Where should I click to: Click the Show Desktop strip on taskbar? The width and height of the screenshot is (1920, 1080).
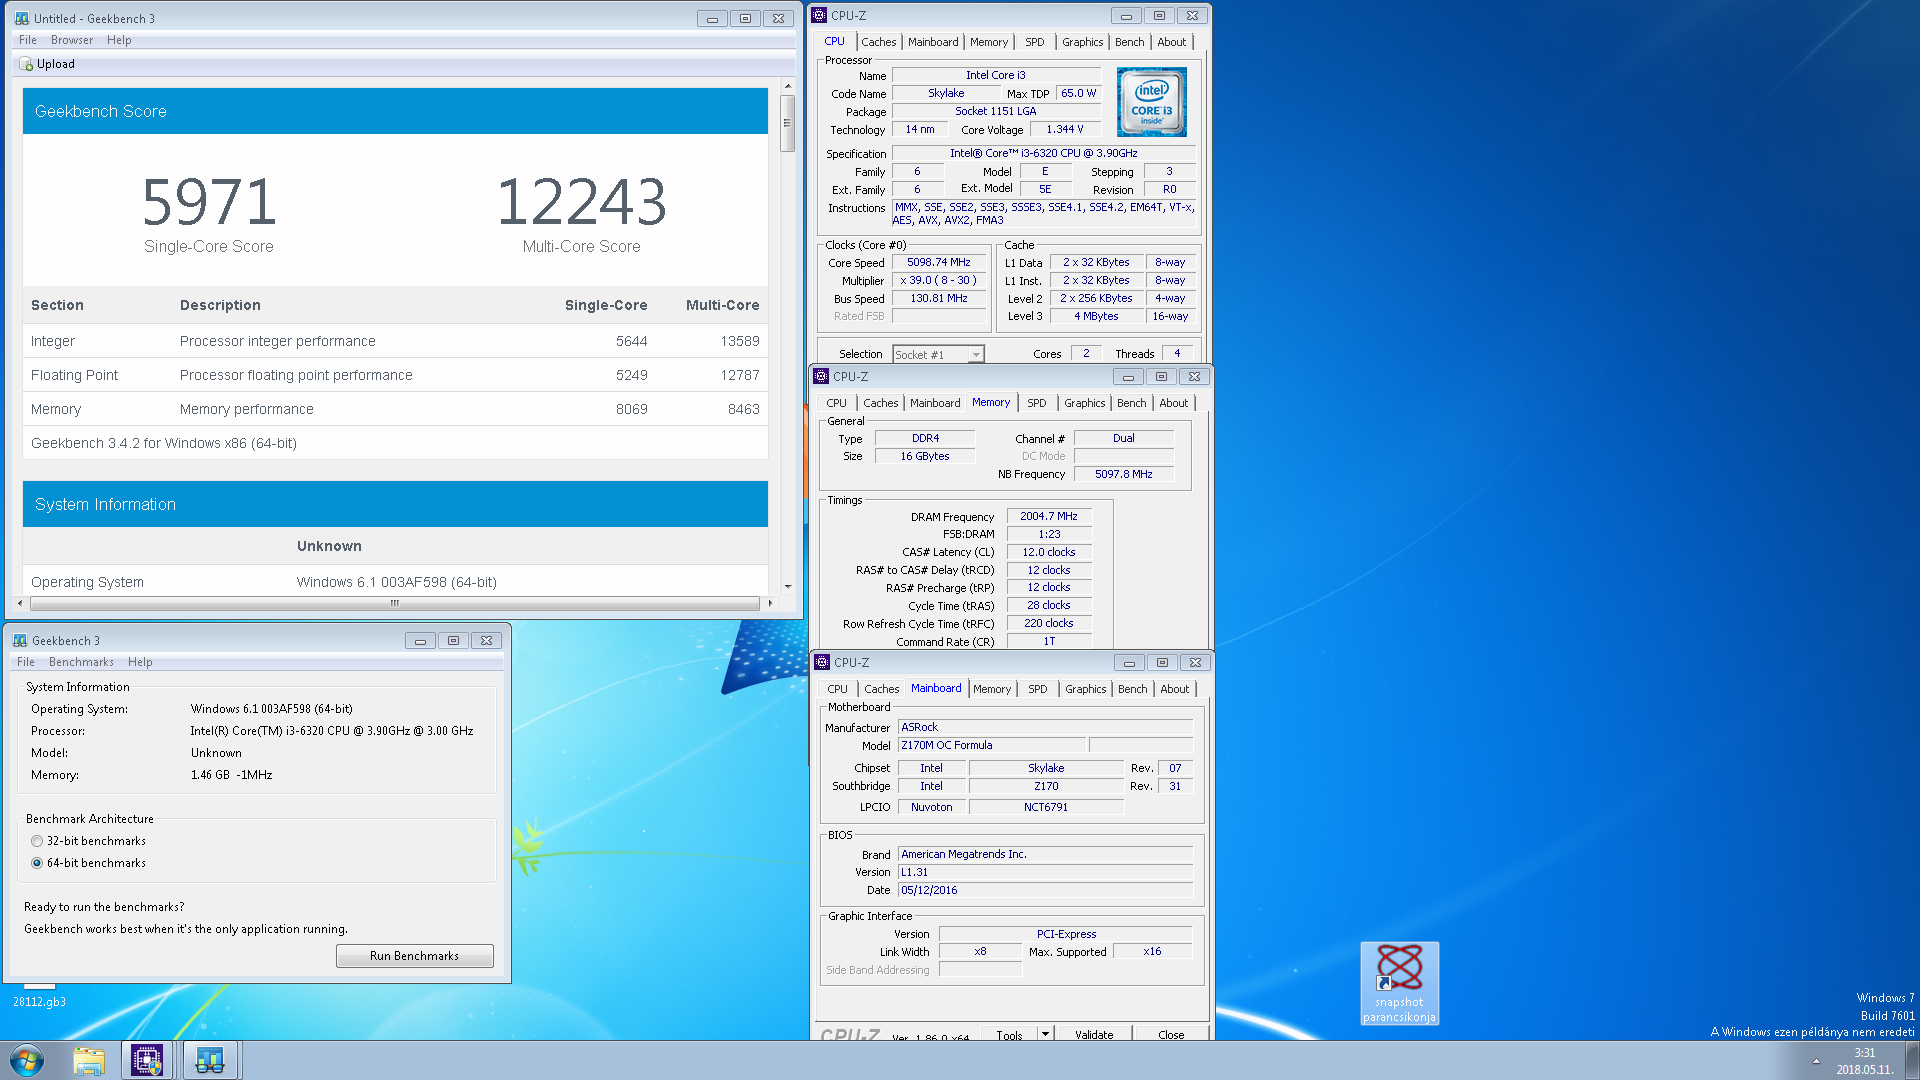(x=1912, y=1061)
